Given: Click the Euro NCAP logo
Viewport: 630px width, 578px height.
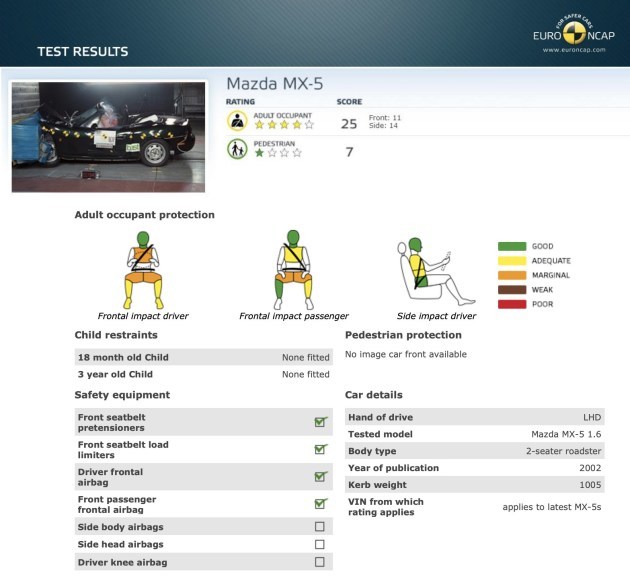Looking at the screenshot, I should click(574, 31).
